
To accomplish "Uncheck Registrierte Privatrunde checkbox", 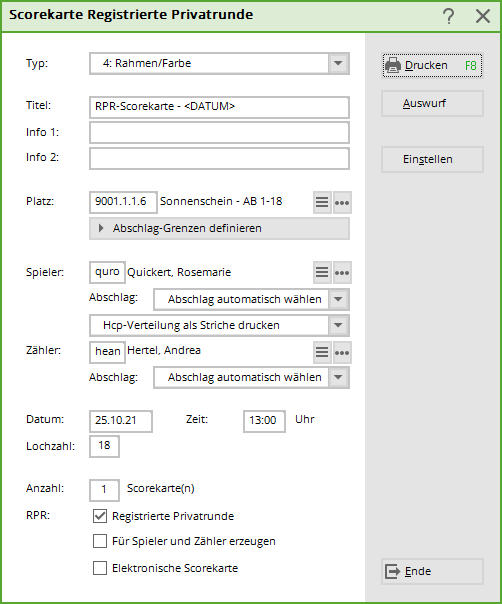I will click(x=100, y=516).
